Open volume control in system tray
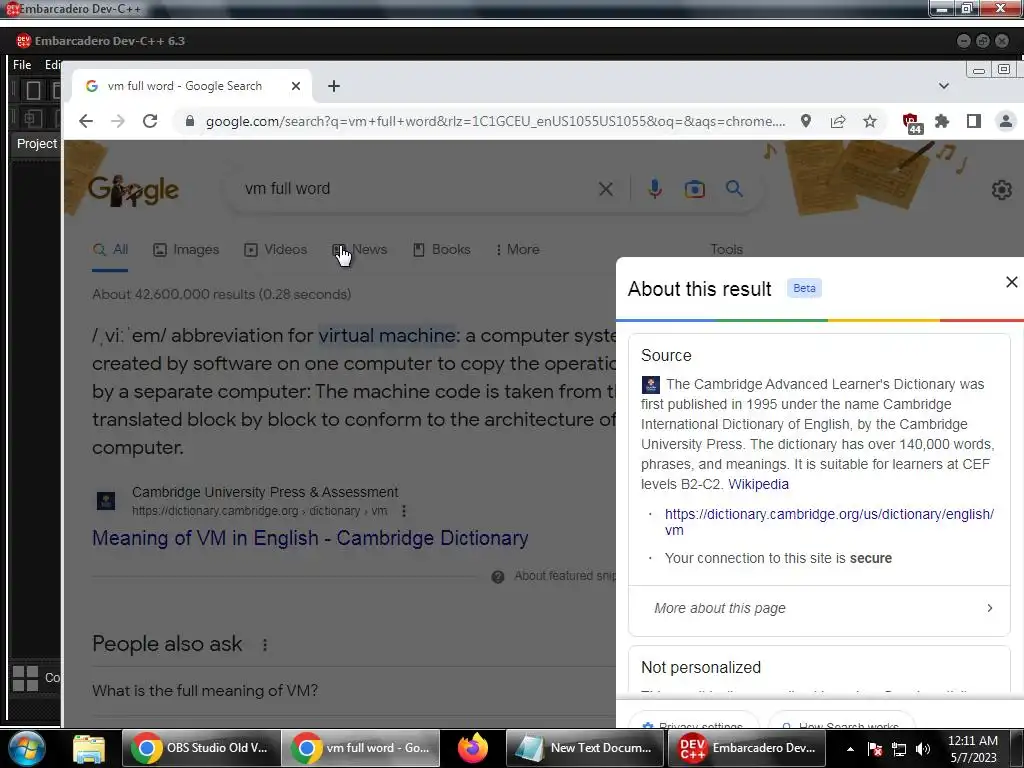The width and height of the screenshot is (1024, 768). click(x=923, y=749)
